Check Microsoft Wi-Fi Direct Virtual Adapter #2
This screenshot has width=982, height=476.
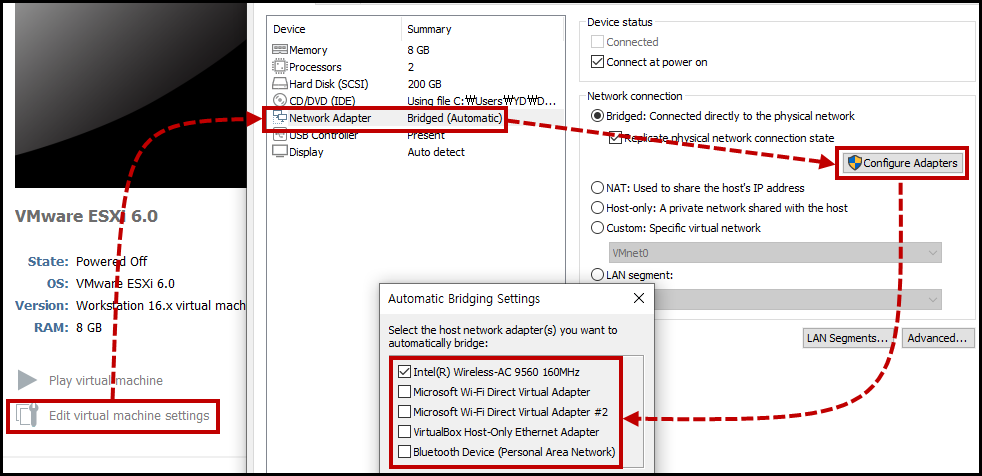coord(405,412)
